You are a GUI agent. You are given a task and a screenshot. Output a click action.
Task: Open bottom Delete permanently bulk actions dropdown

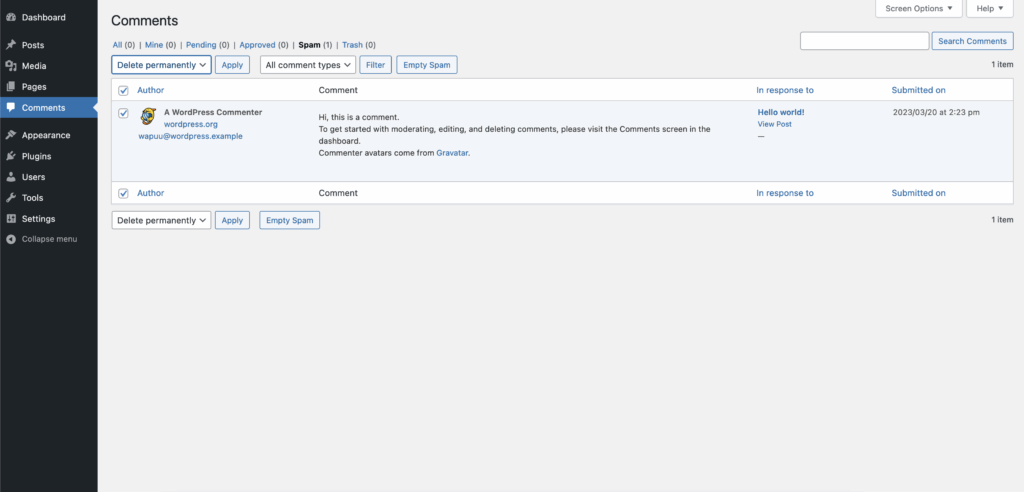(x=161, y=220)
